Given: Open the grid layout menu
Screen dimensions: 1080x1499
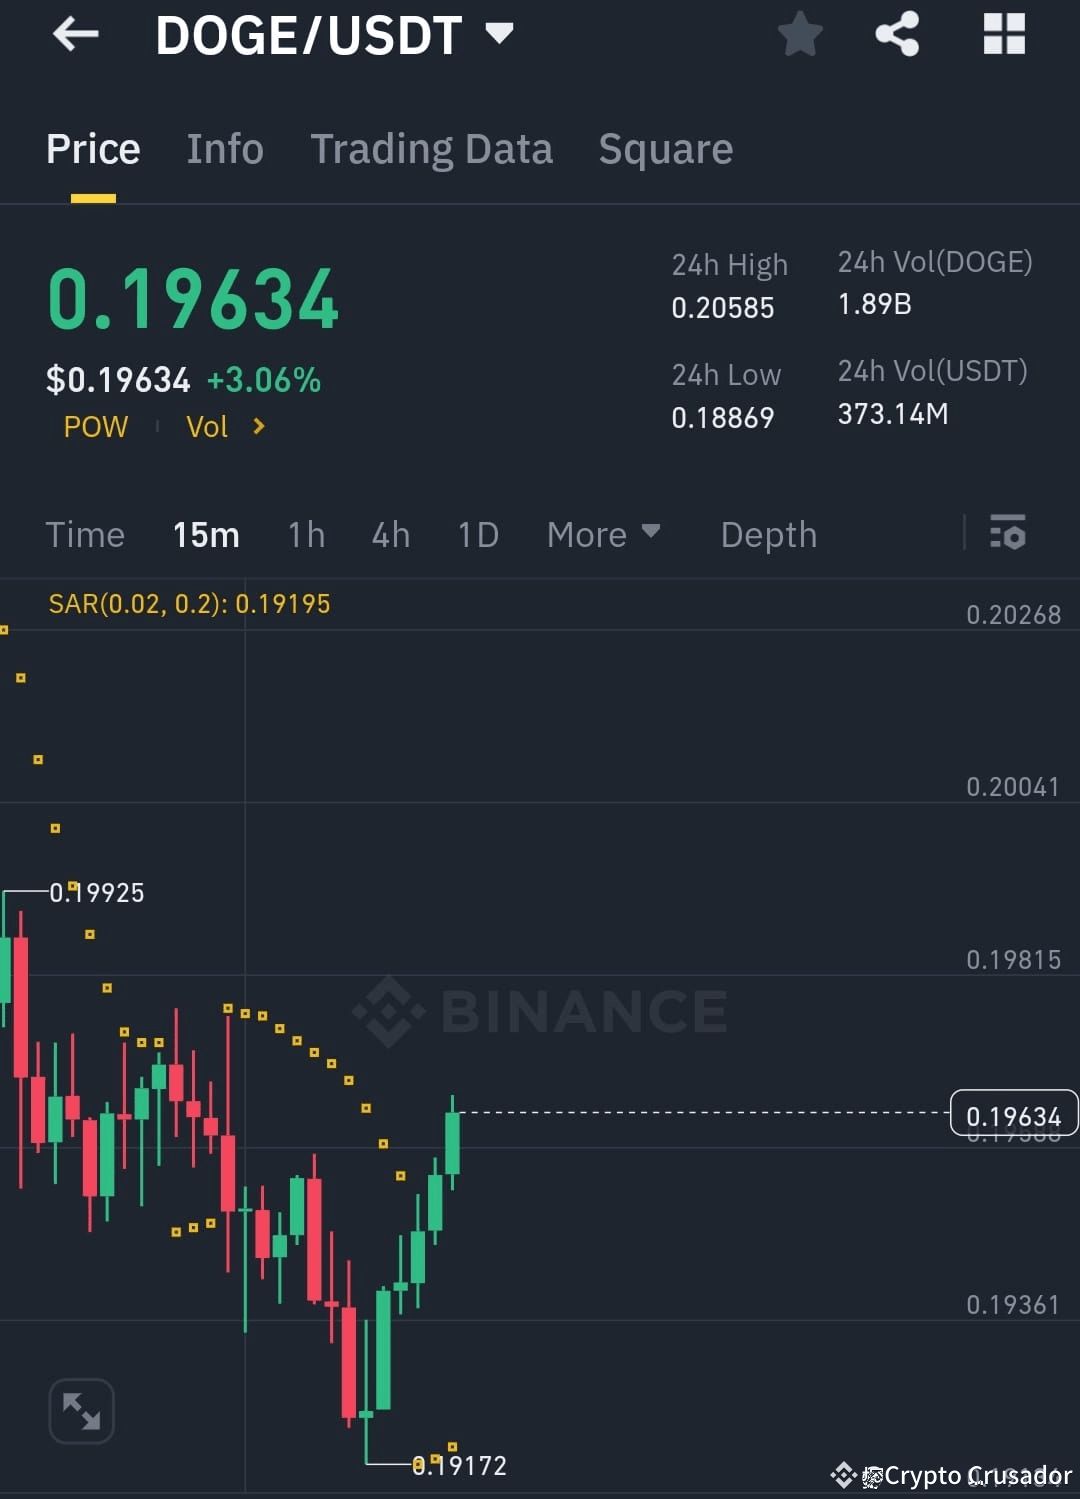Looking at the screenshot, I should pos(1003,34).
